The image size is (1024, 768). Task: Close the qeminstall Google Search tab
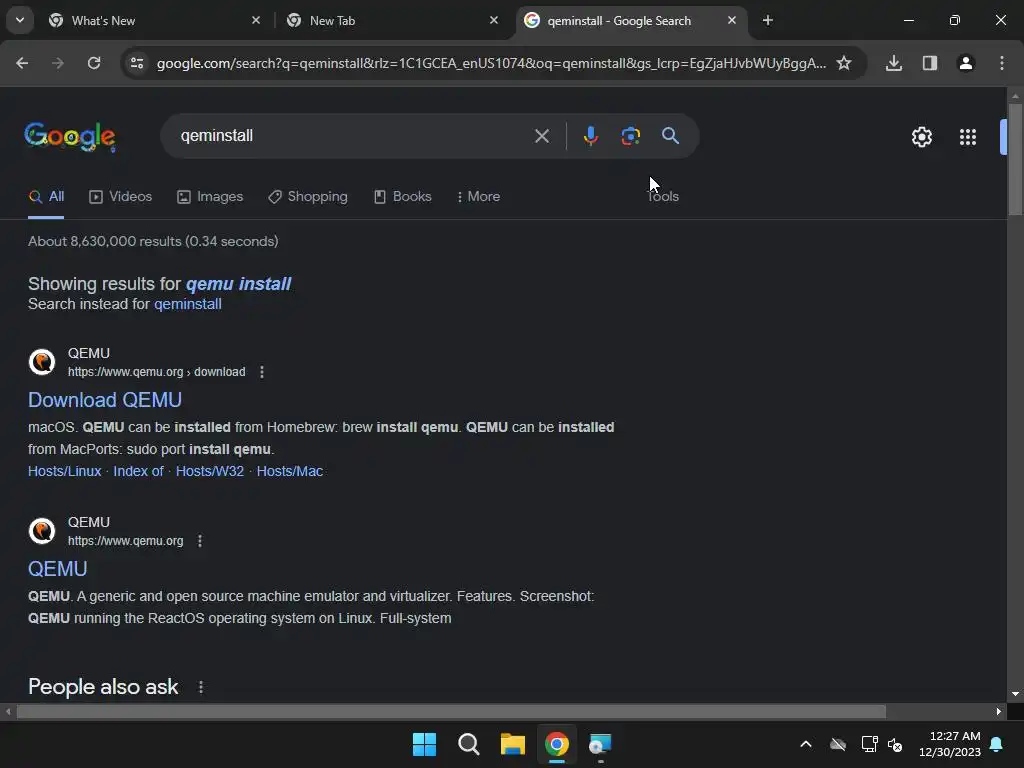731,20
